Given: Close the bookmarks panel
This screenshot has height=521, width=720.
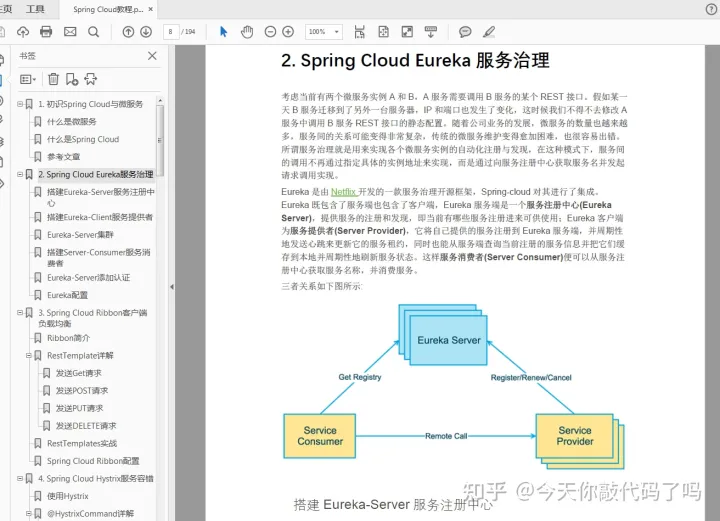Looking at the screenshot, I should tap(152, 56).
